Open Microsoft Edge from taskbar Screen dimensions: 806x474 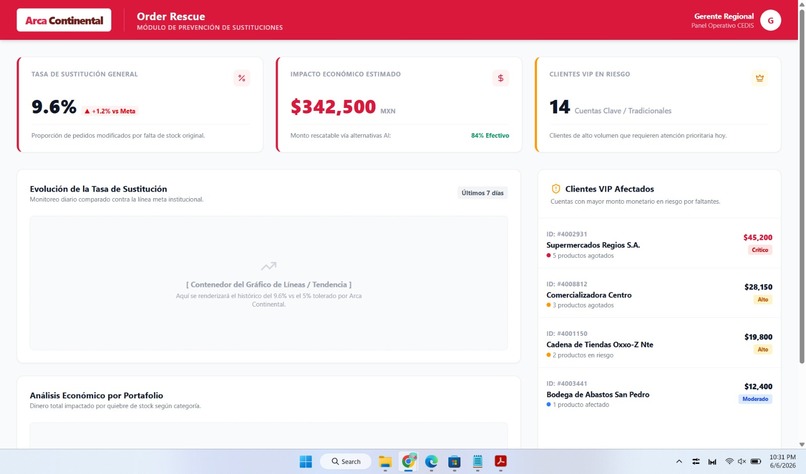tap(431, 462)
